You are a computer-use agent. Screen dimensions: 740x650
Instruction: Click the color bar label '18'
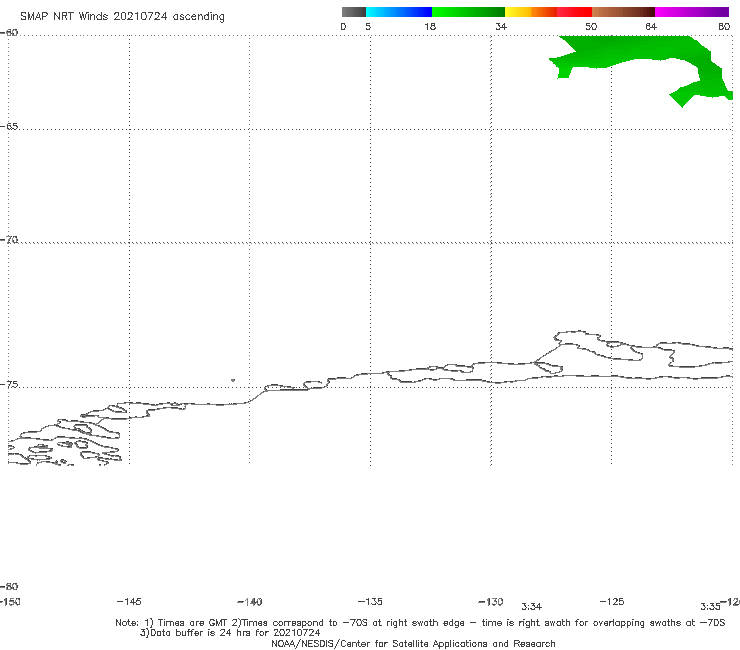[430, 26]
